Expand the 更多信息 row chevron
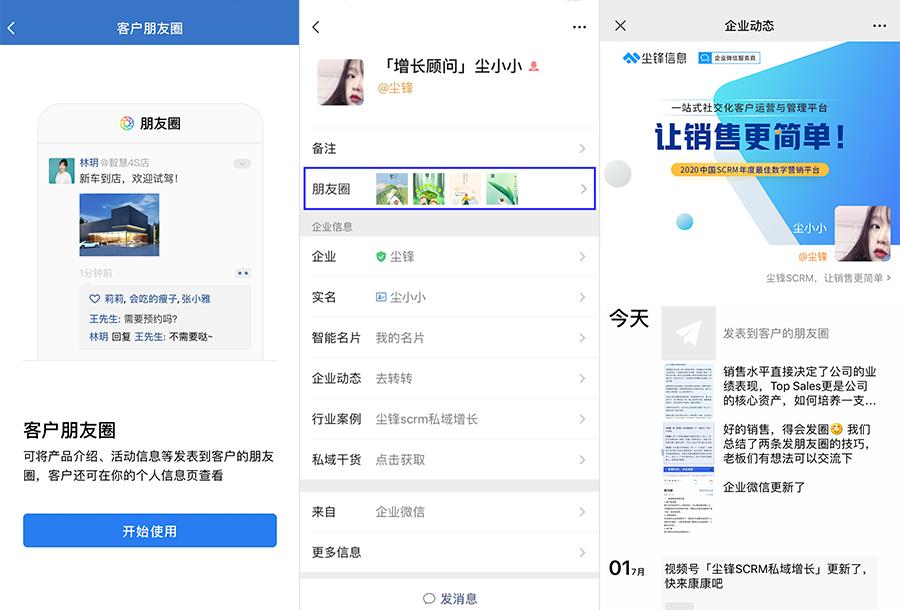 (583, 552)
